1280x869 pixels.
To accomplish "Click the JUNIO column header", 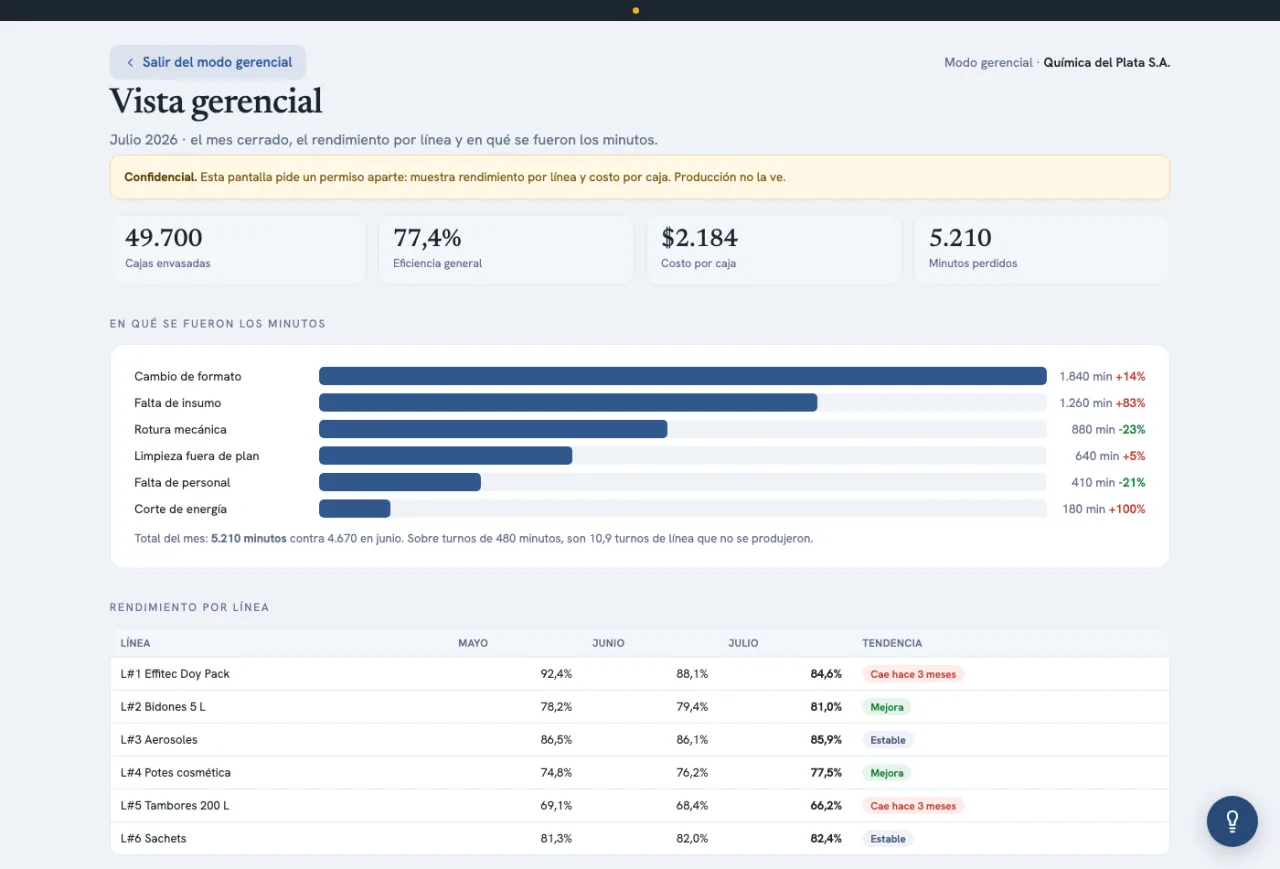I will click(x=608, y=643).
